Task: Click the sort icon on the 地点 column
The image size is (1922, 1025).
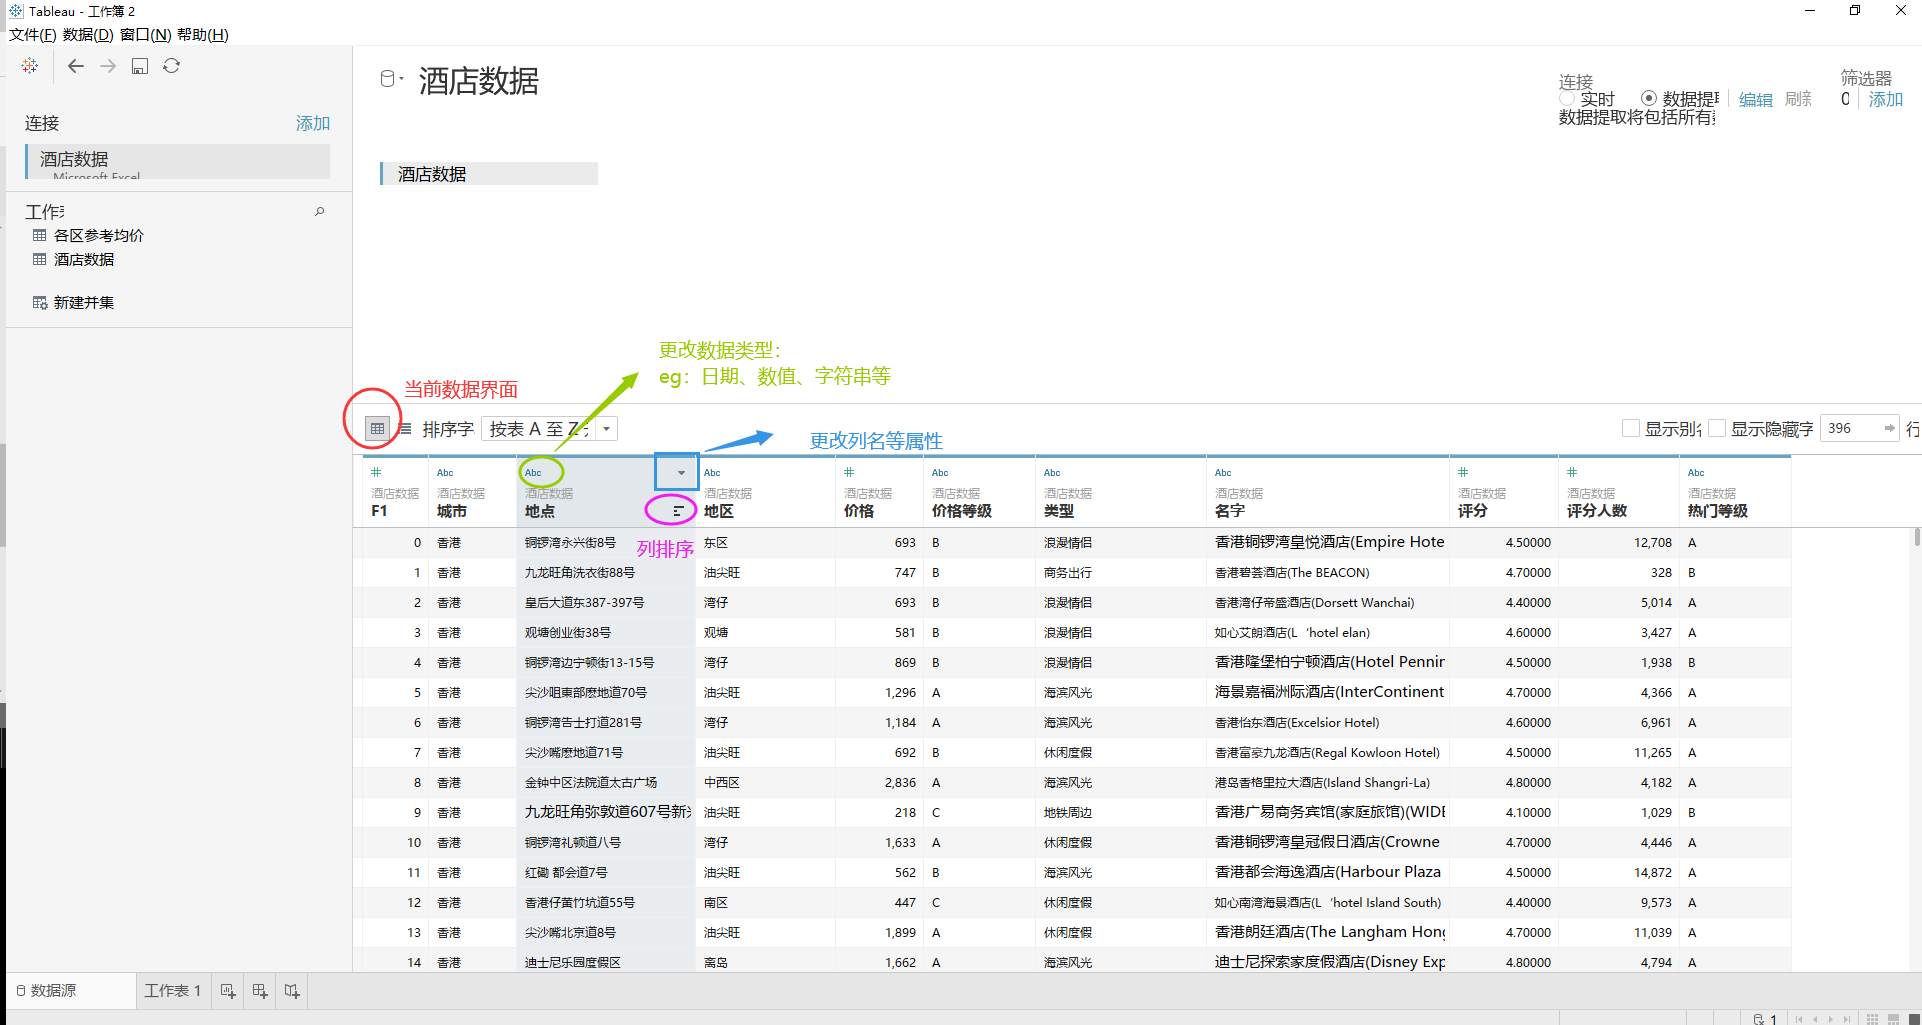Action: coord(678,511)
